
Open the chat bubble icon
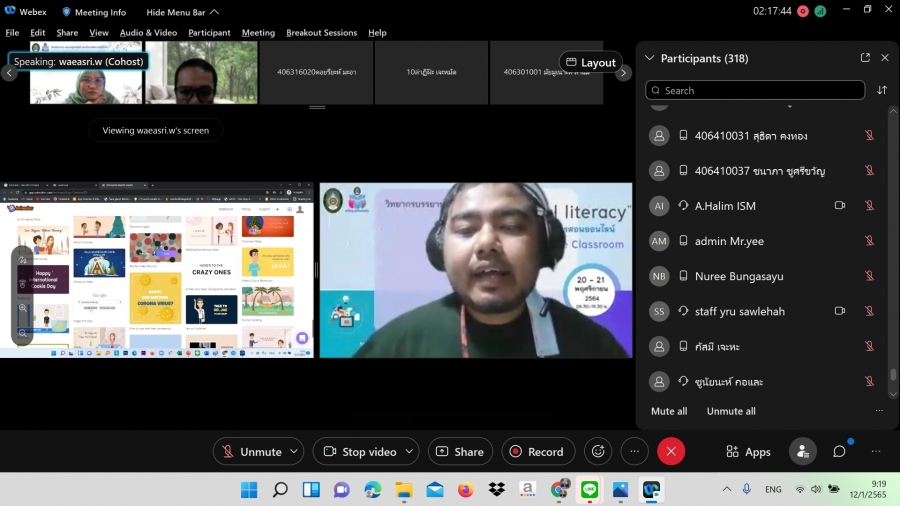(x=840, y=452)
